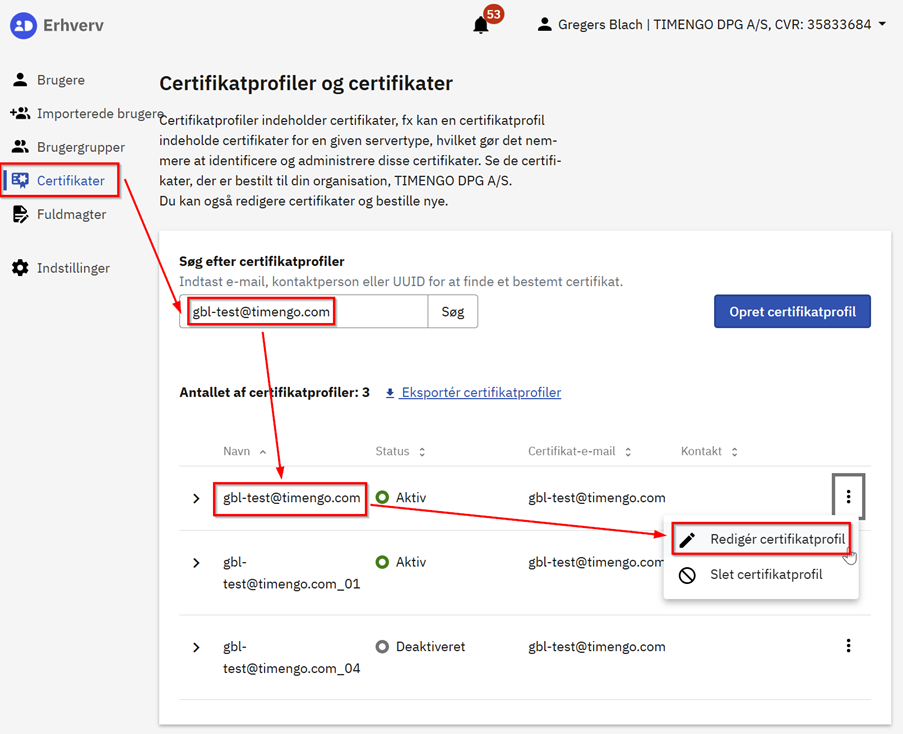The image size is (903, 734).
Task: Click the Erhverv logo icon
Action: click(x=23, y=25)
